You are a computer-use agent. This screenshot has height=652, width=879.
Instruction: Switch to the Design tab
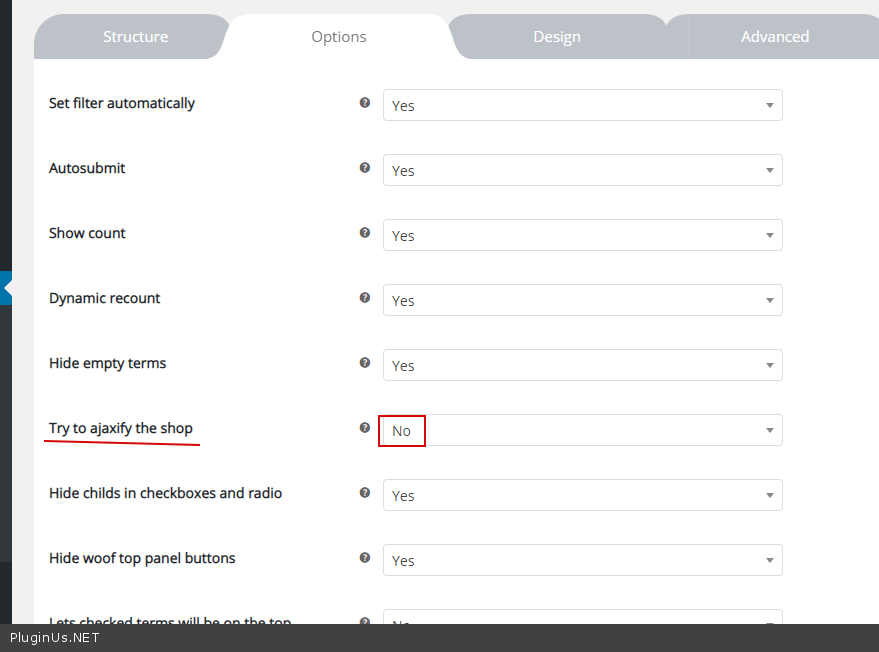(x=557, y=37)
